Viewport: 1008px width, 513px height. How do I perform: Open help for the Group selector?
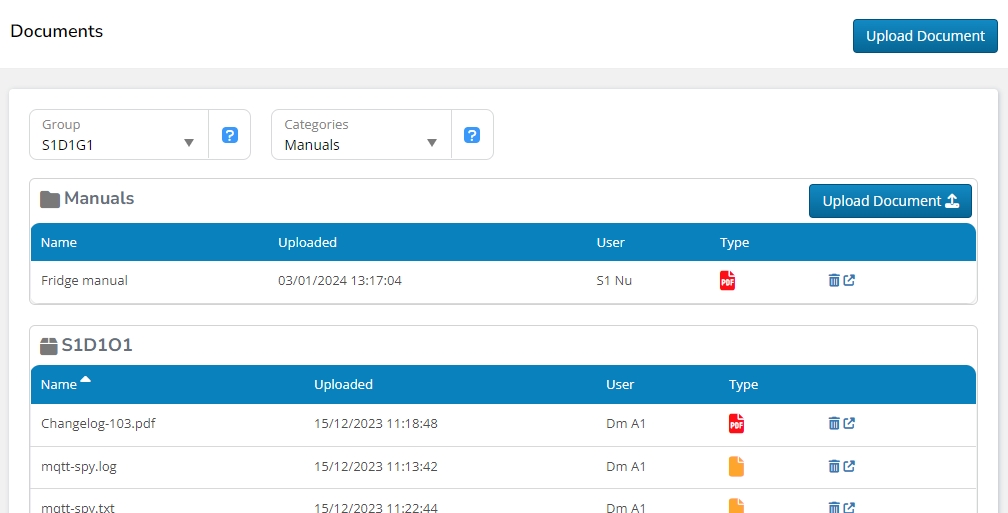(x=230, y=135)
